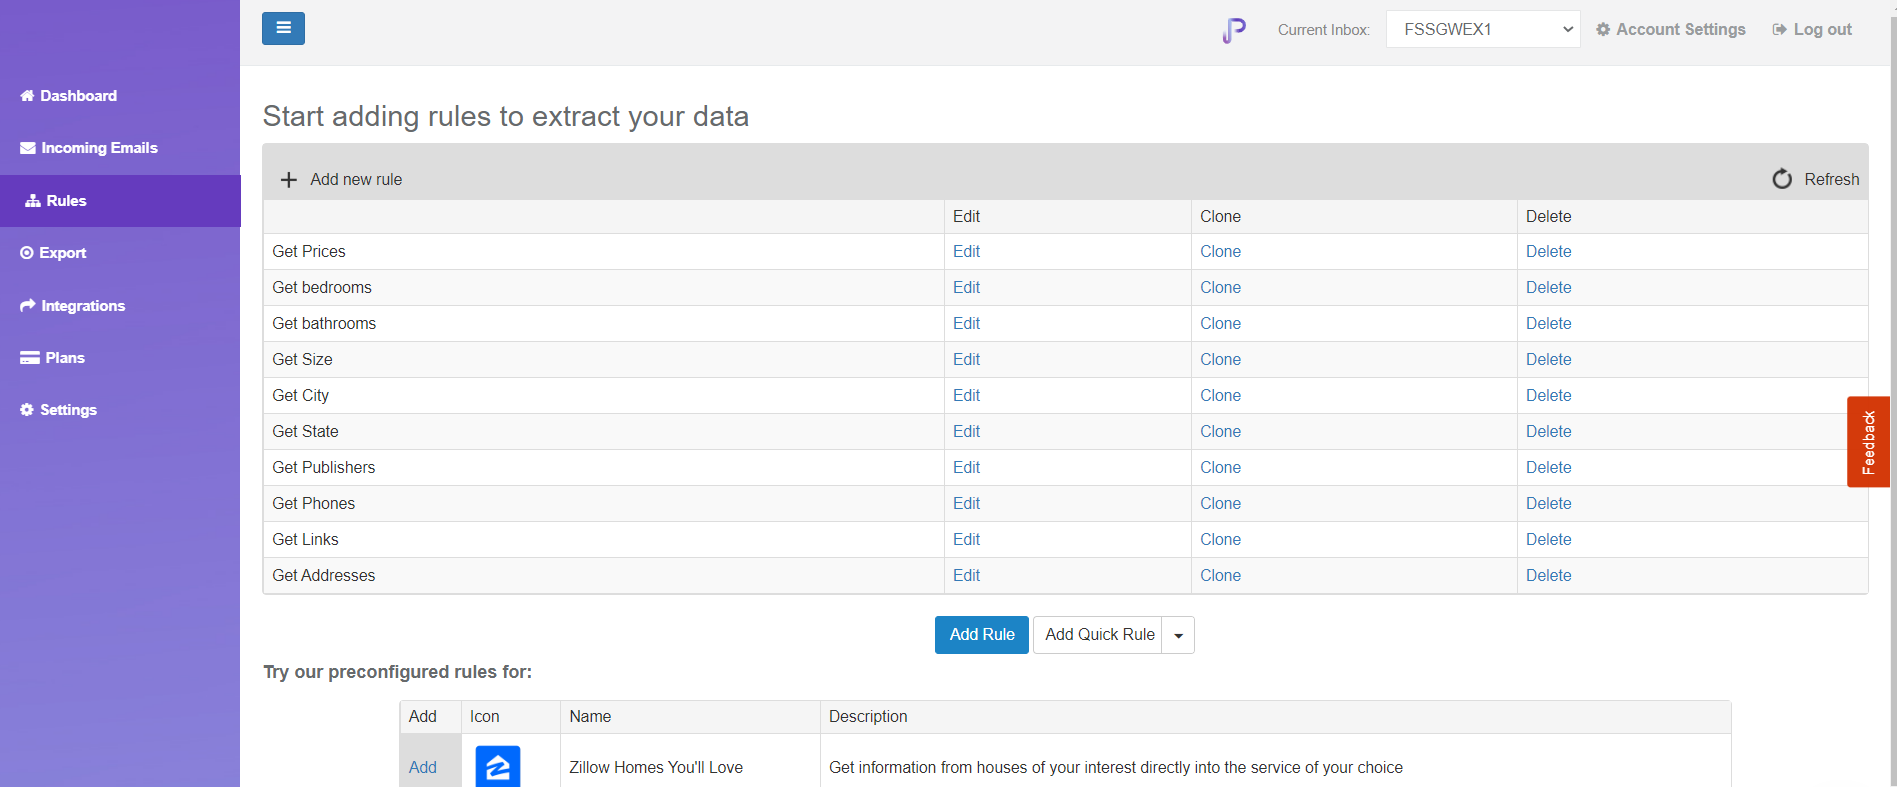Edit the Get Links rule
The image size is (1897, 787).
966,540
